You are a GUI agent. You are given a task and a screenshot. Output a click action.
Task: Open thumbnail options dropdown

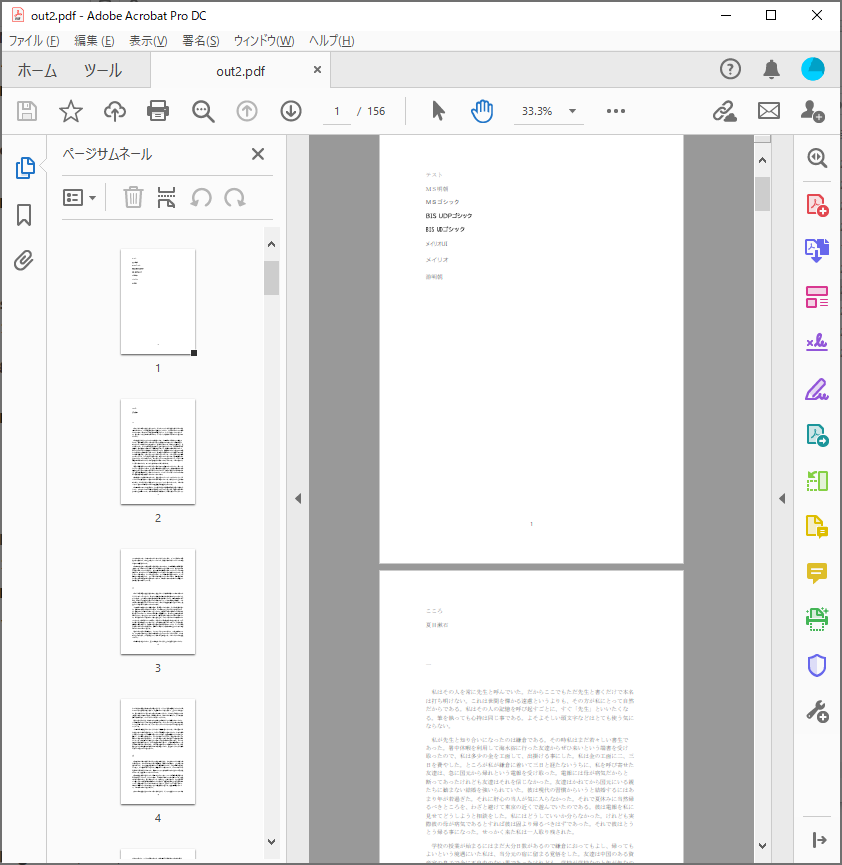[79, 197]
